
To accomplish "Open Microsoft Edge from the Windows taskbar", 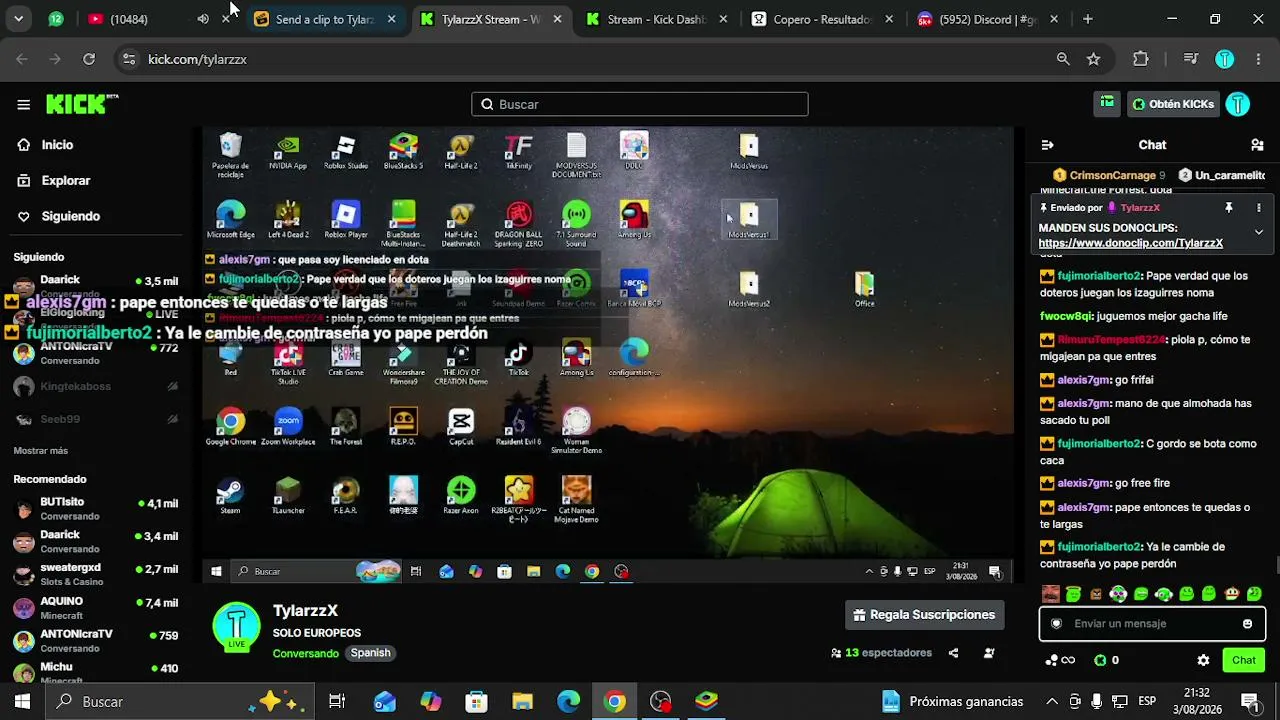I will (x=568, y=702).
